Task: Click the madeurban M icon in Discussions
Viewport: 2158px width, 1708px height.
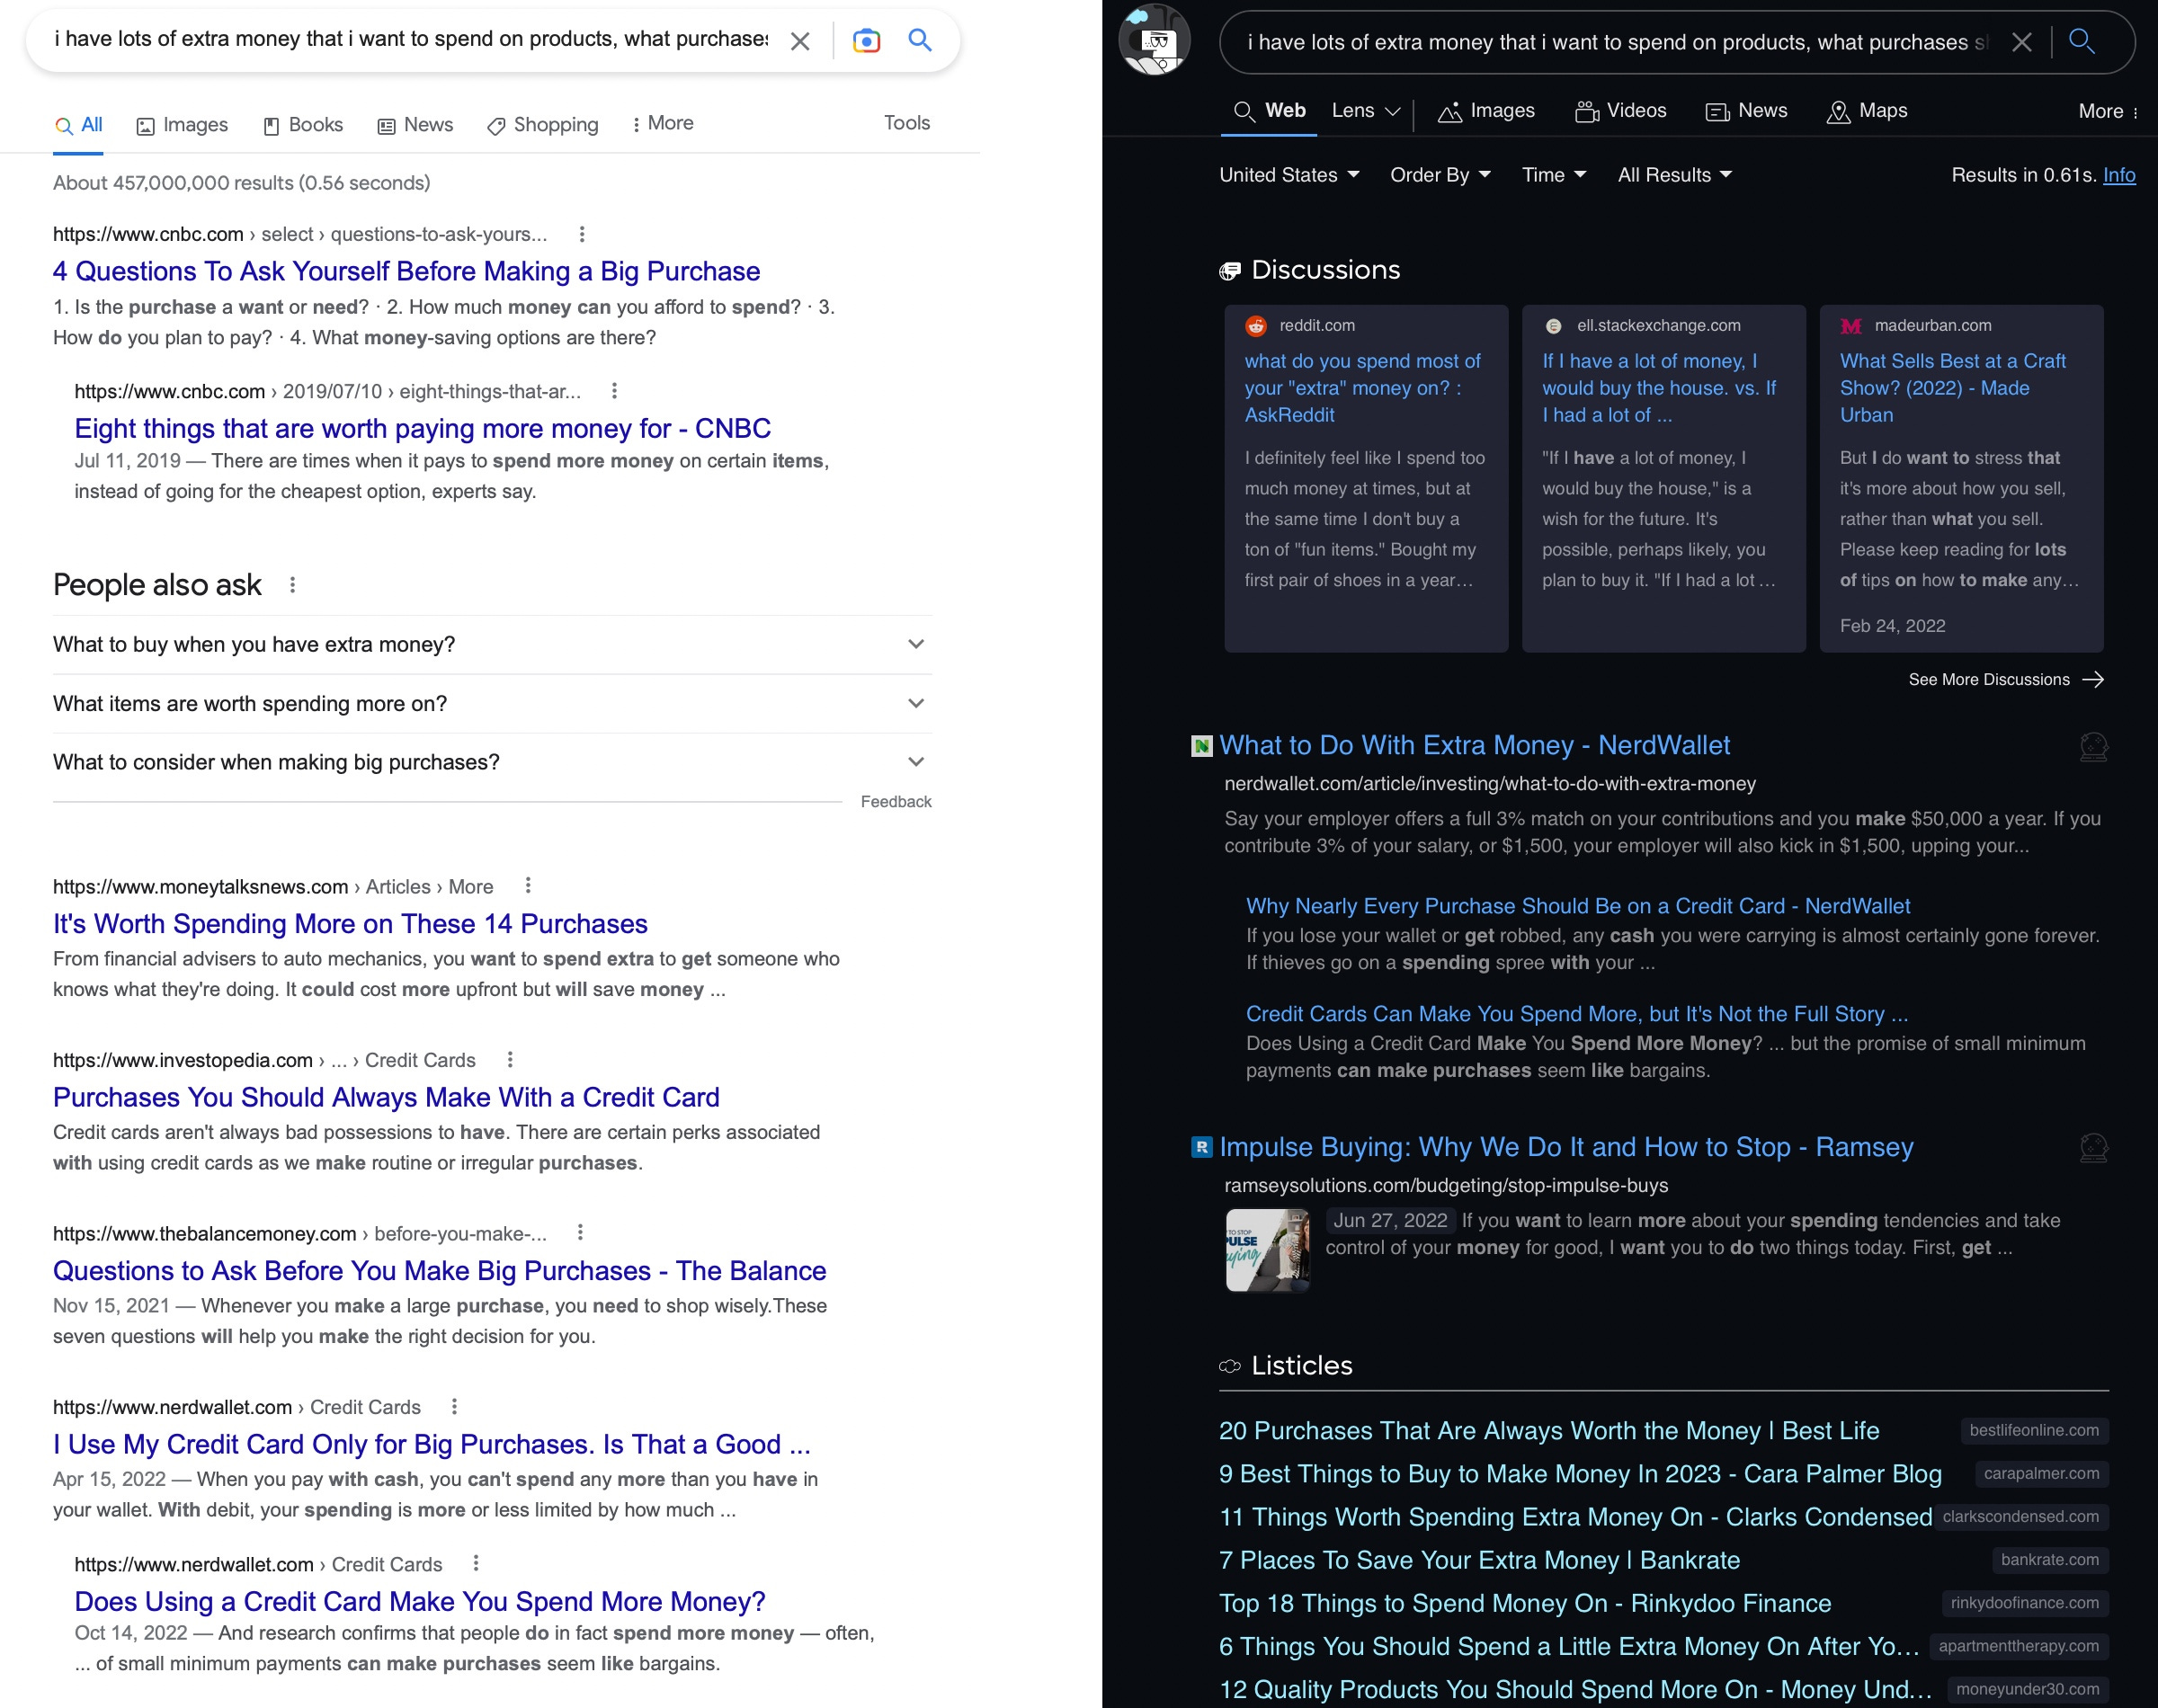Action: coord(1851,326)
